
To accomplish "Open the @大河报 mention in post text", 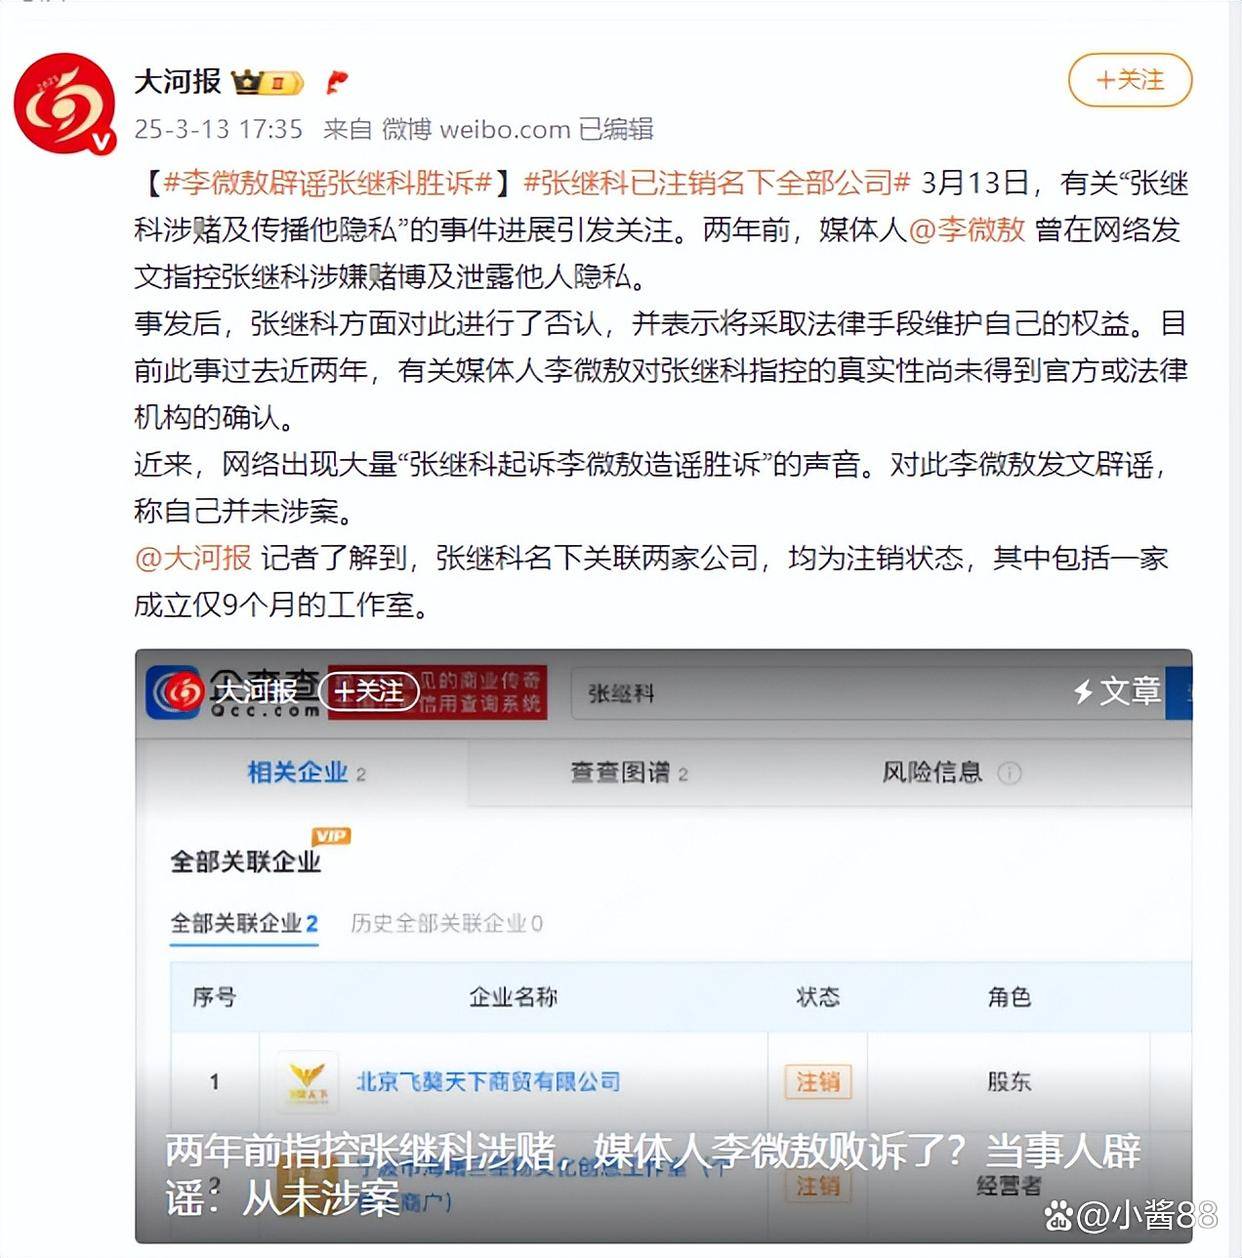I will pos(193,557).
